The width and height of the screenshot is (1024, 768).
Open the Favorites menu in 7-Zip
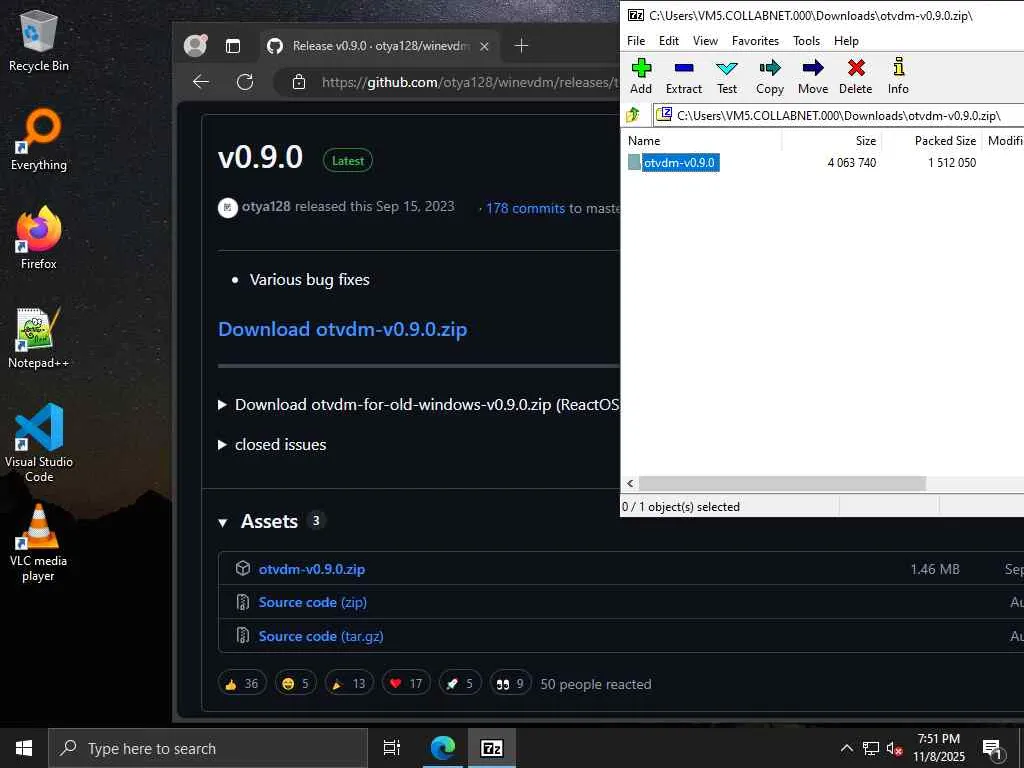pos(755,40)
